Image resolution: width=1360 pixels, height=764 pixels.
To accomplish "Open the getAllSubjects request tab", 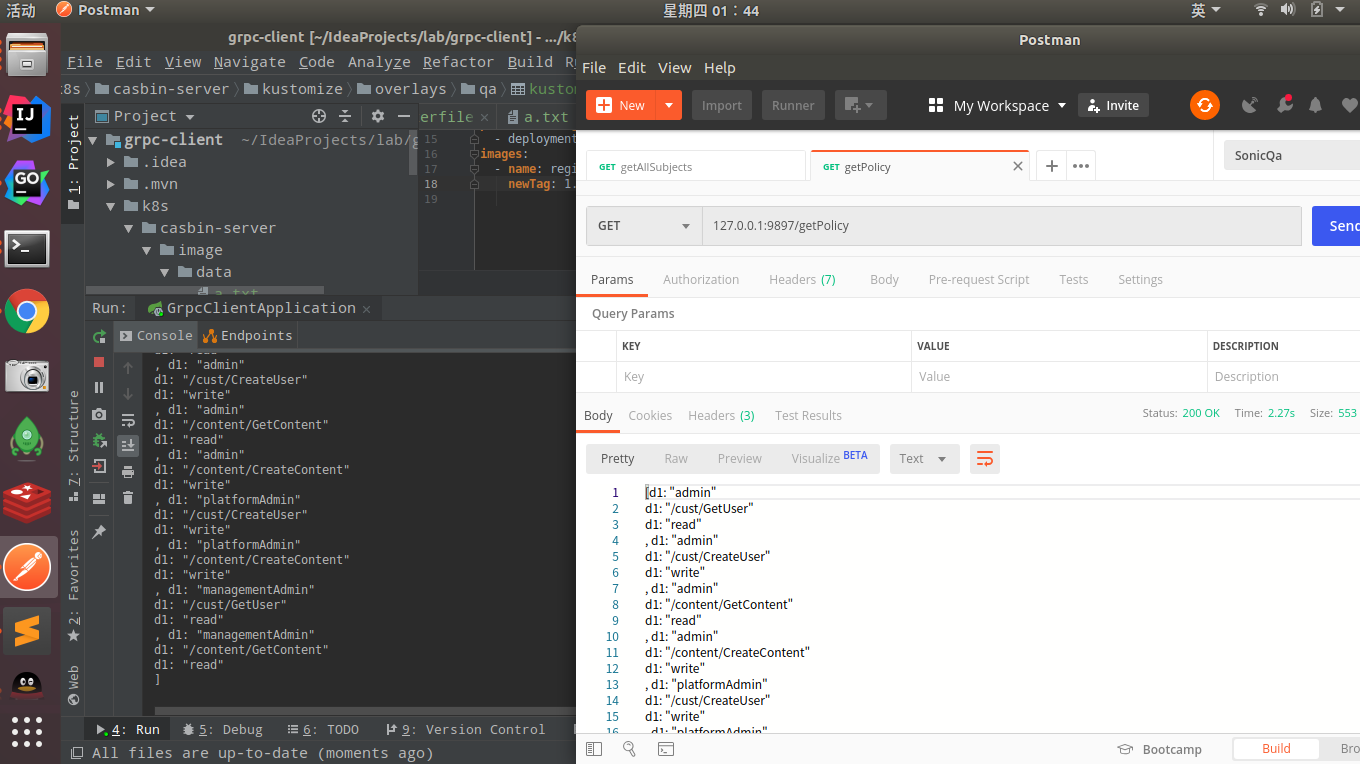I will 696,167.
